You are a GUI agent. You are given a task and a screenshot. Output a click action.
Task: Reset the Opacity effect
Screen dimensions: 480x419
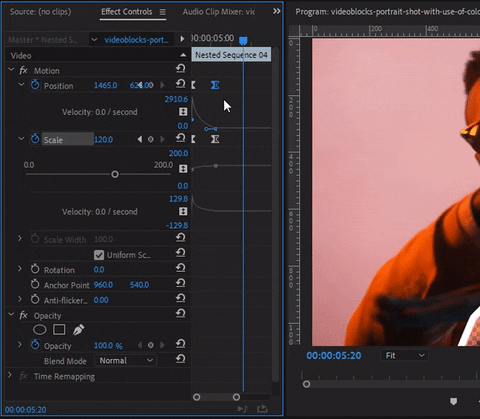[180, 313]
